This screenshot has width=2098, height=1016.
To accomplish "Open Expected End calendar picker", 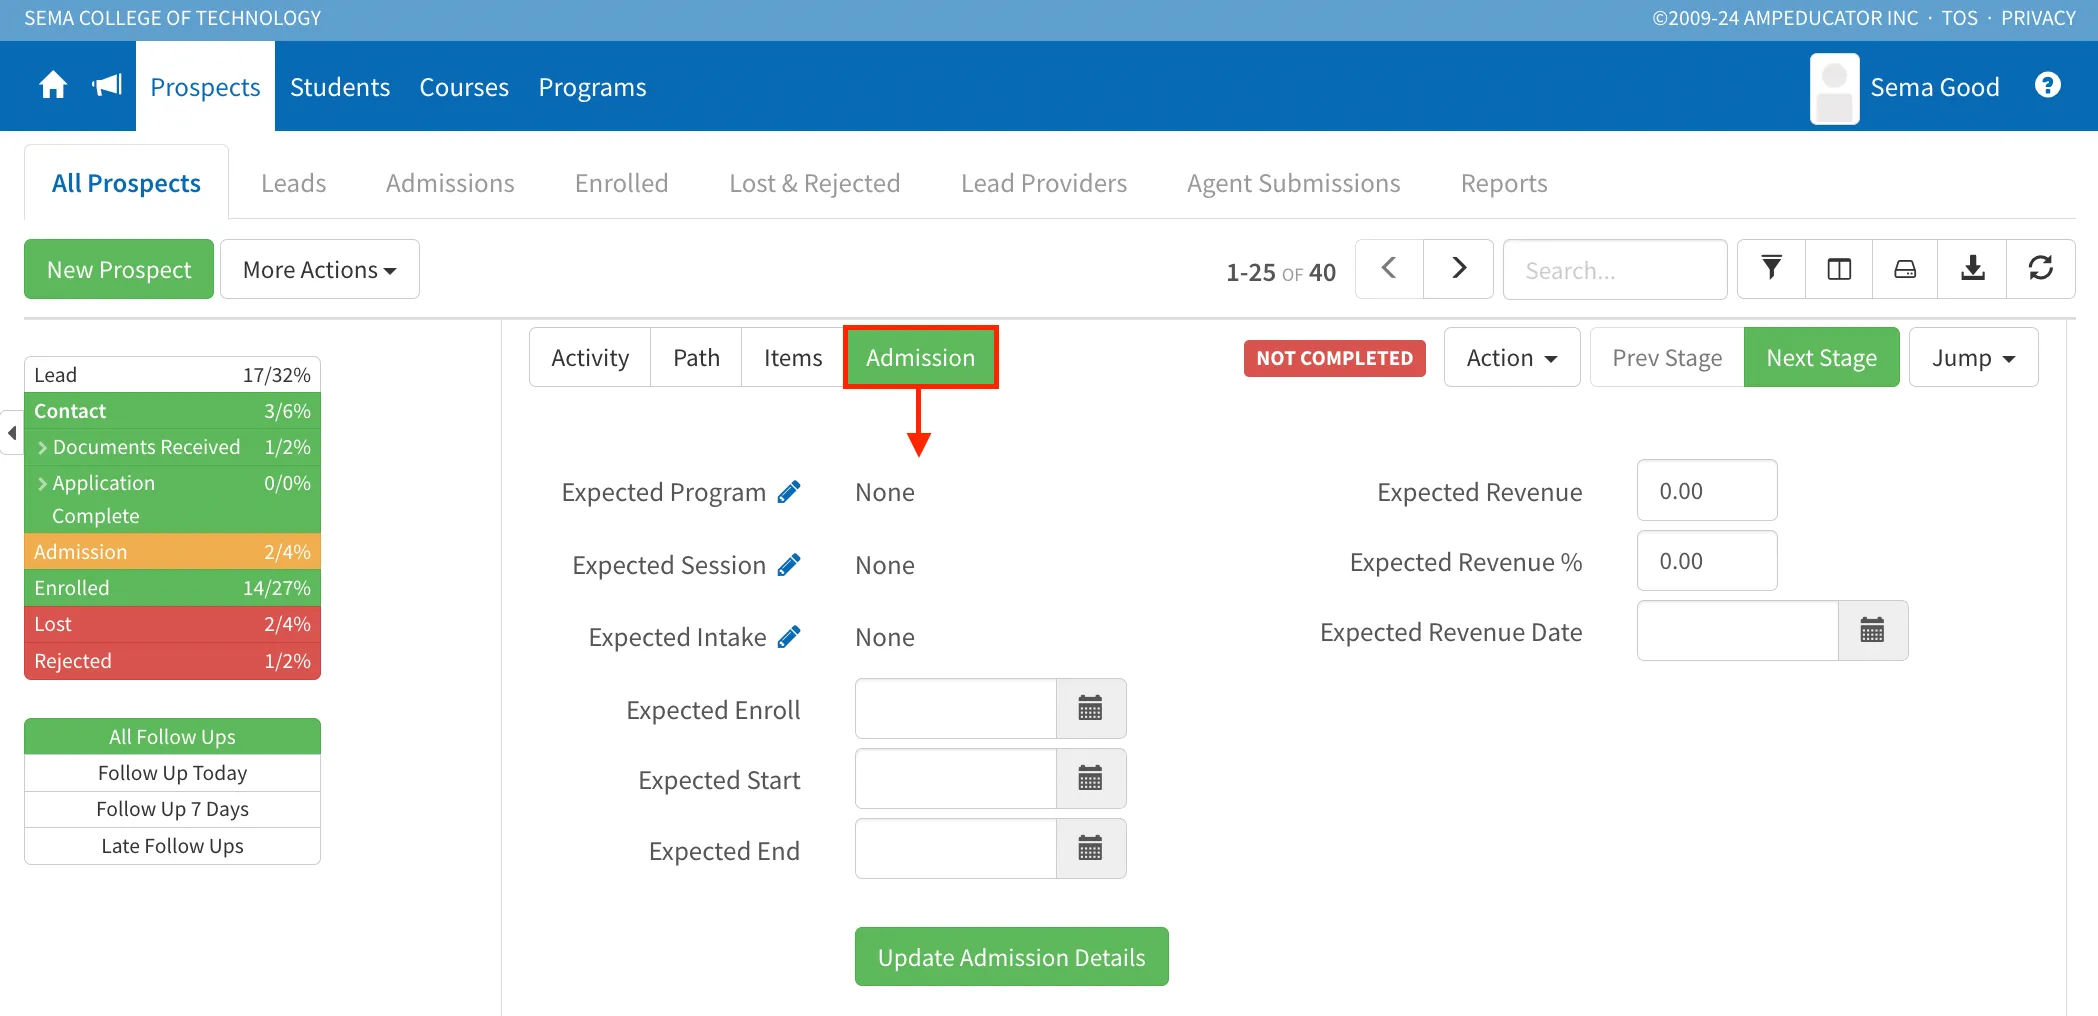I will click(1091, 850).
